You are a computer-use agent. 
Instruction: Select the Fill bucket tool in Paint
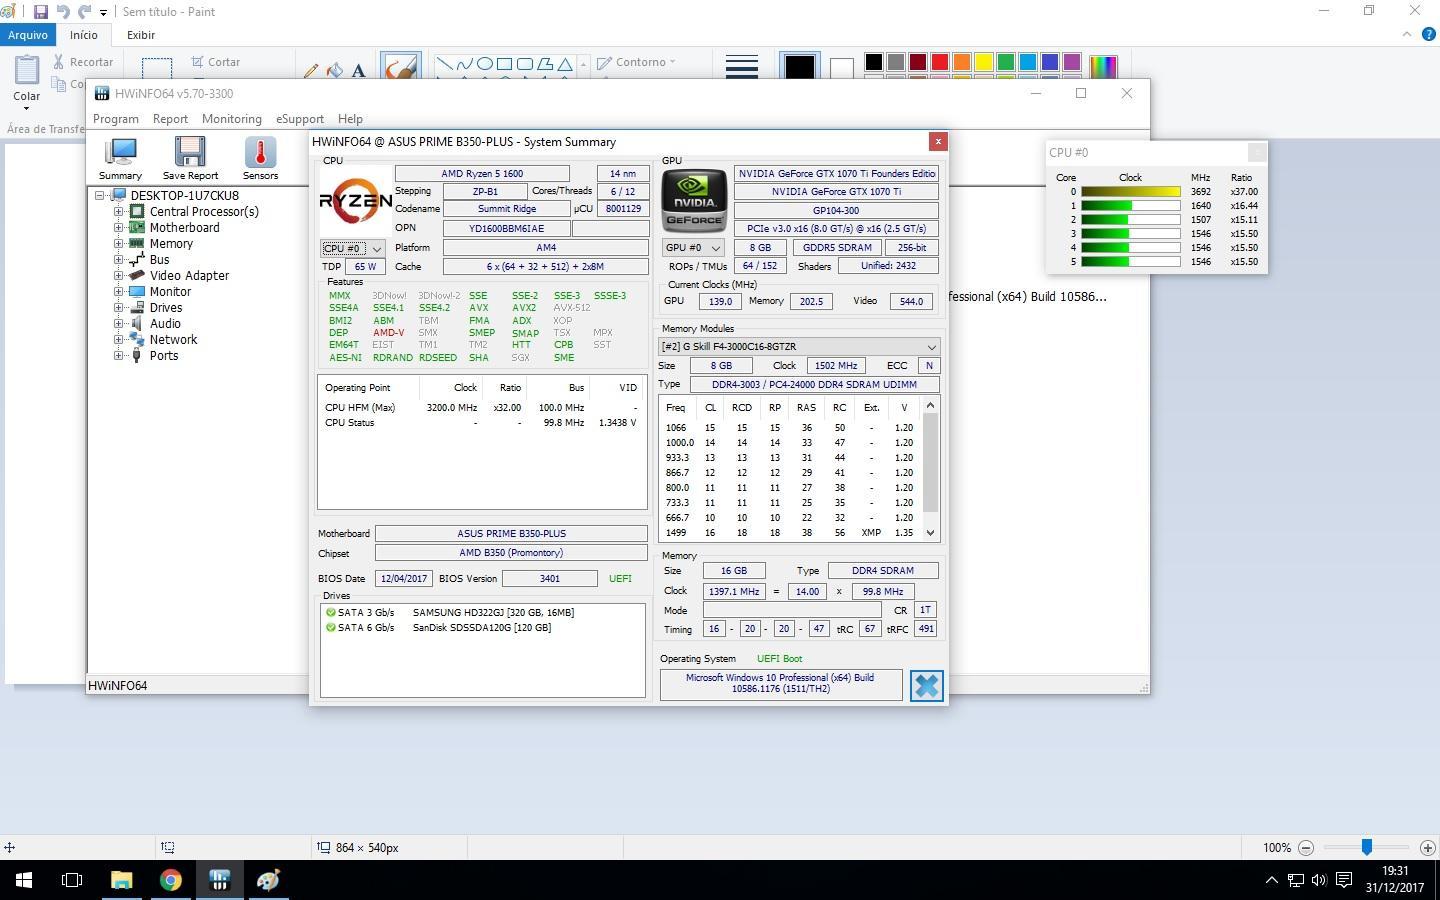coord(335,70)
